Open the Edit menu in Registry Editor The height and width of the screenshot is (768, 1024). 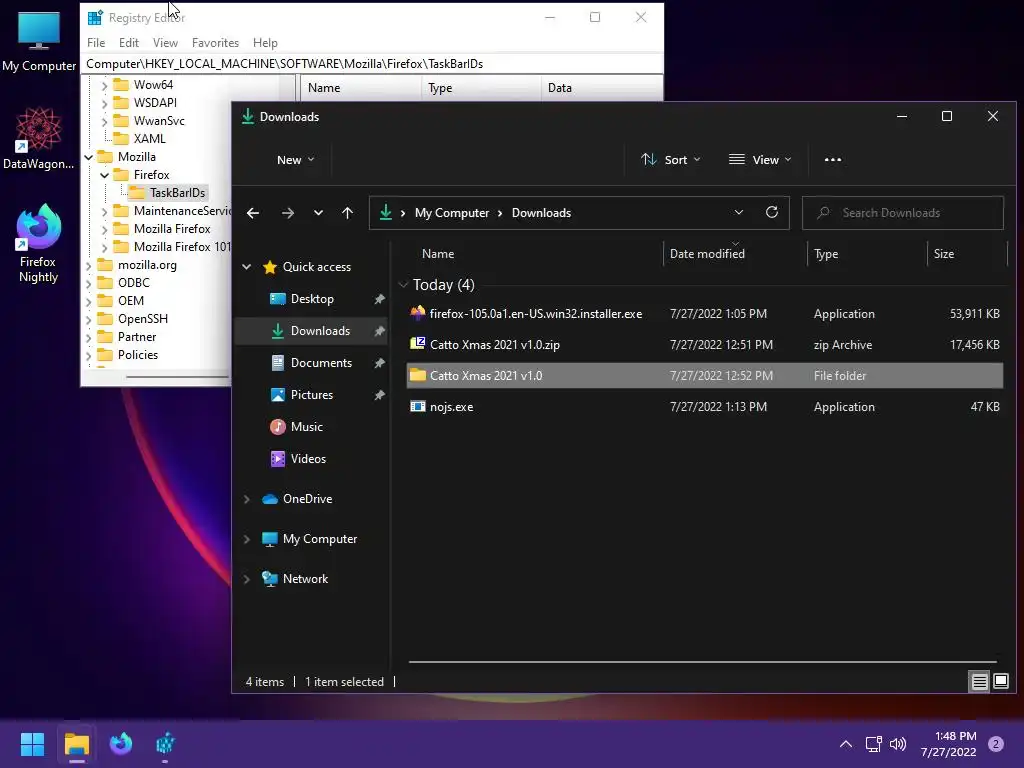pos(129,42)
